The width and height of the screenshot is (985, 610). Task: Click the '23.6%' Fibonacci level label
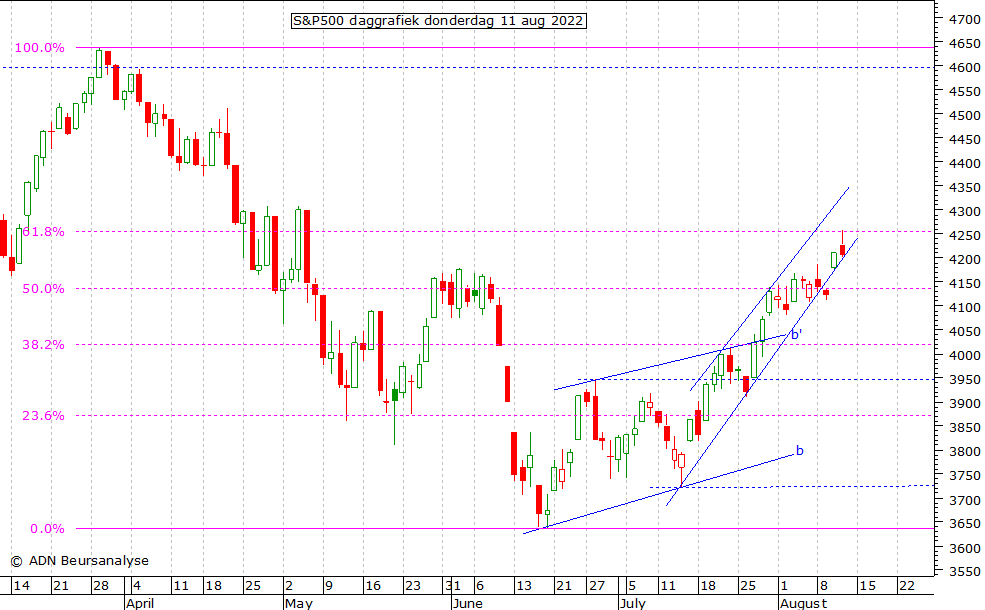[x=43, y=416]
